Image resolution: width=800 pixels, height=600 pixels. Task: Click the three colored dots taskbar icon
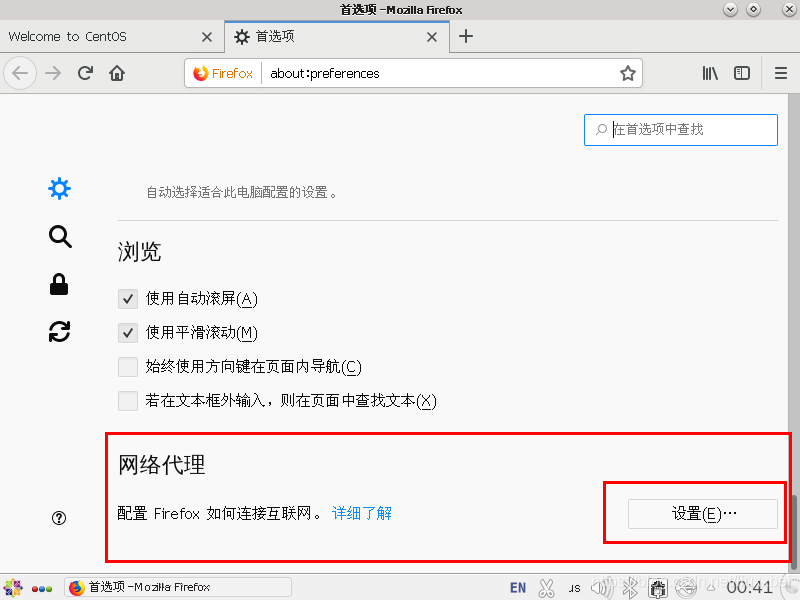42,588
